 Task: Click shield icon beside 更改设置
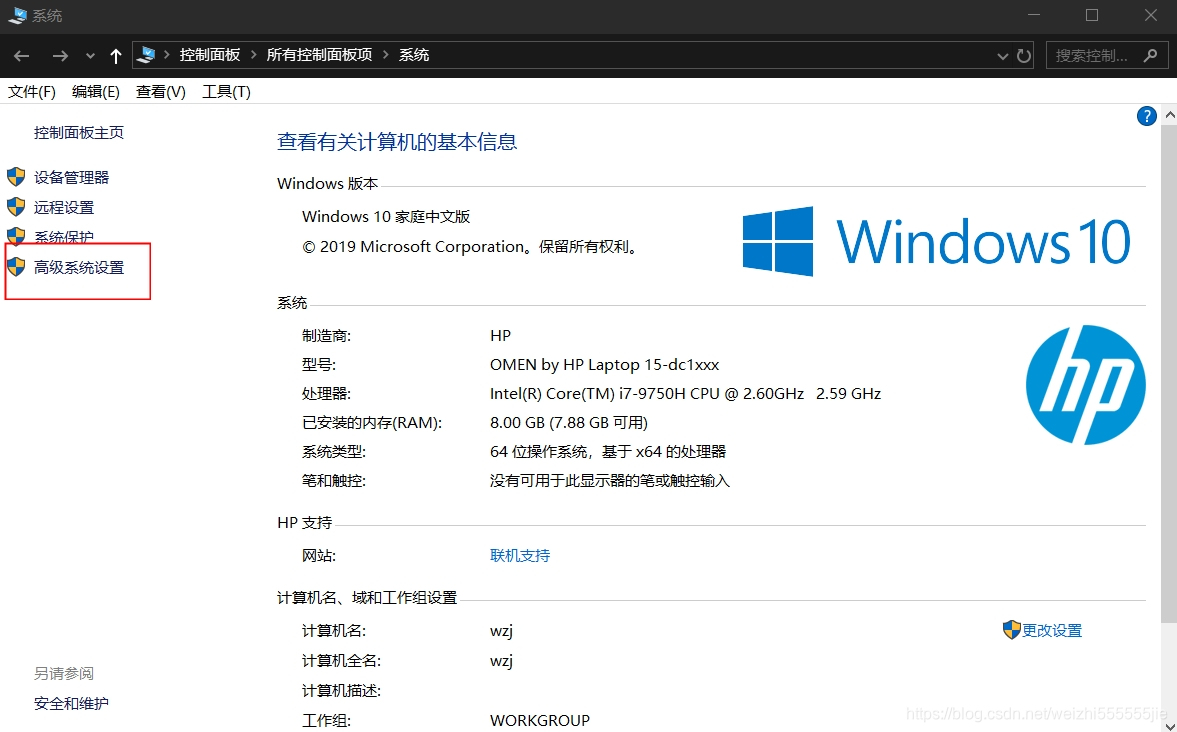[1011, 630]
